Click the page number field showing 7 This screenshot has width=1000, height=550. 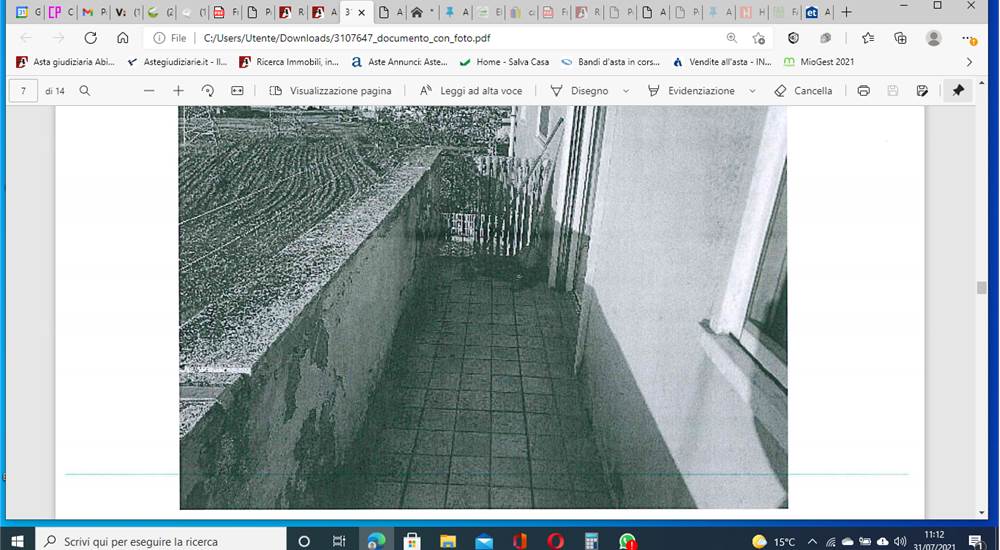(24, 91)
